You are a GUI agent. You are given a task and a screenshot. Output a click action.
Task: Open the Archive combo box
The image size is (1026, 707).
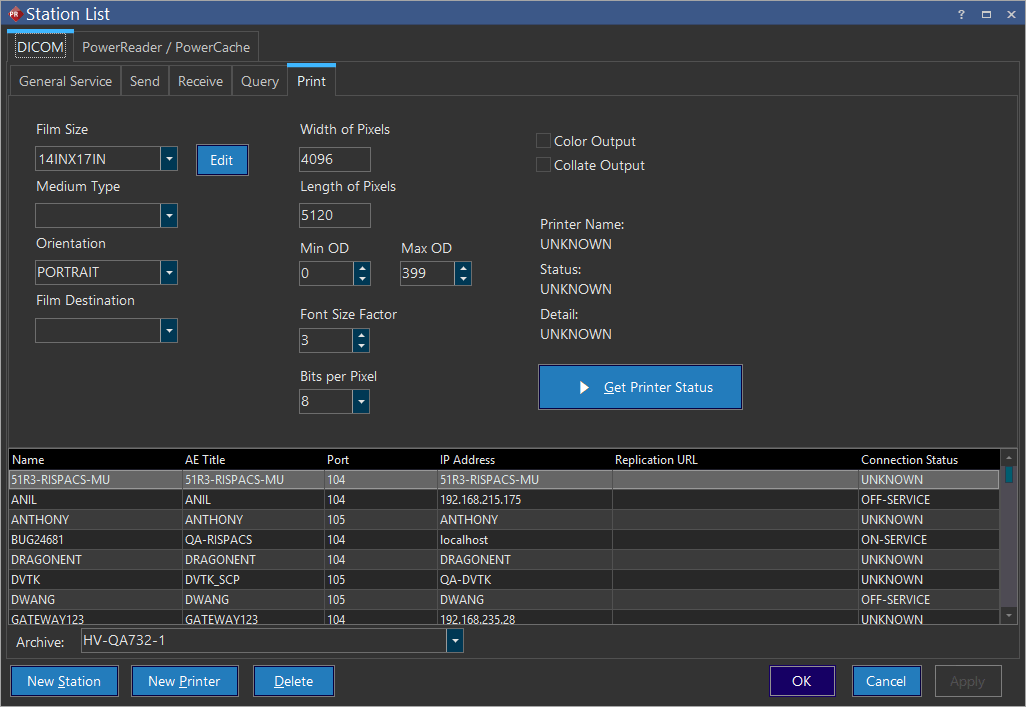pos(455,641)
